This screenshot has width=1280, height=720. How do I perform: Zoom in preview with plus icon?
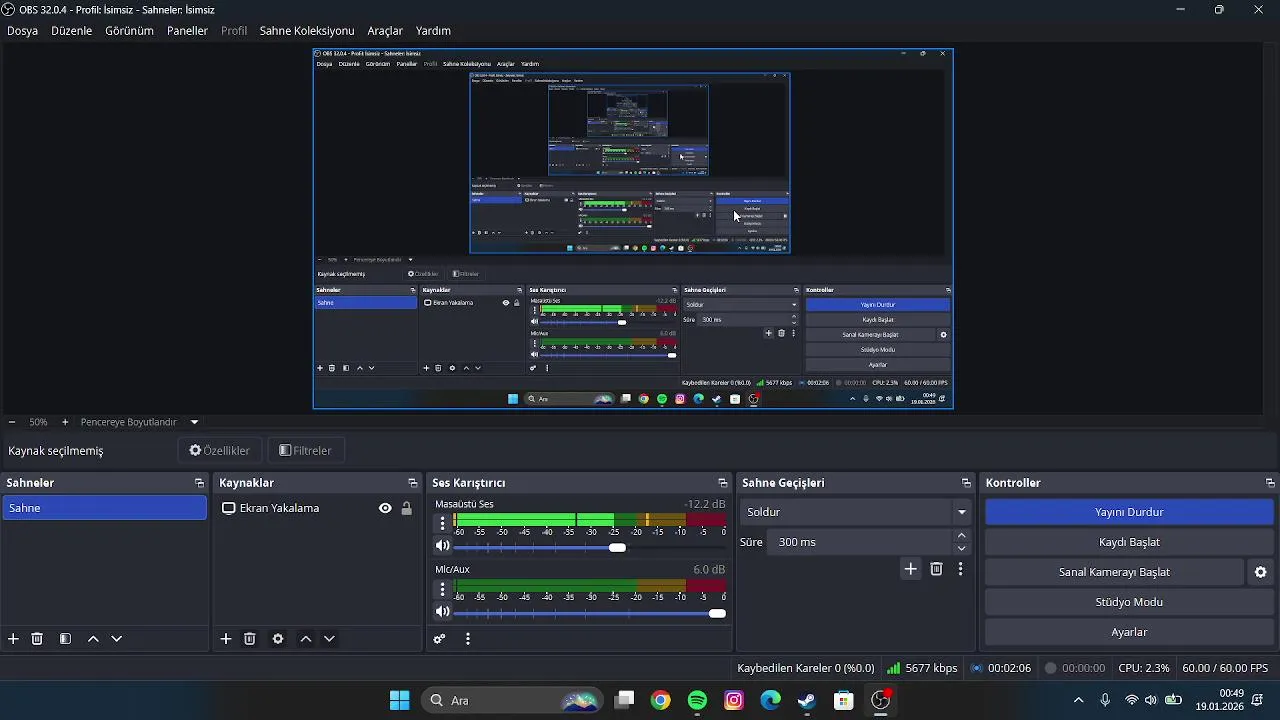click(x=65, y=422)
